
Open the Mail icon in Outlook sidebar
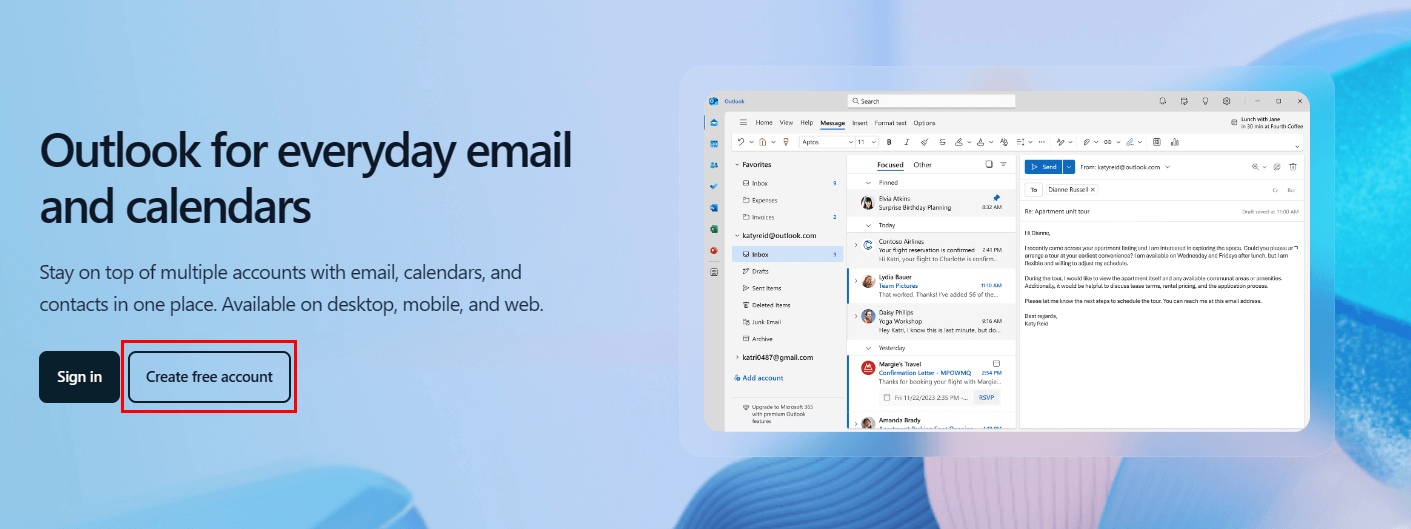[x=714, y=122]
